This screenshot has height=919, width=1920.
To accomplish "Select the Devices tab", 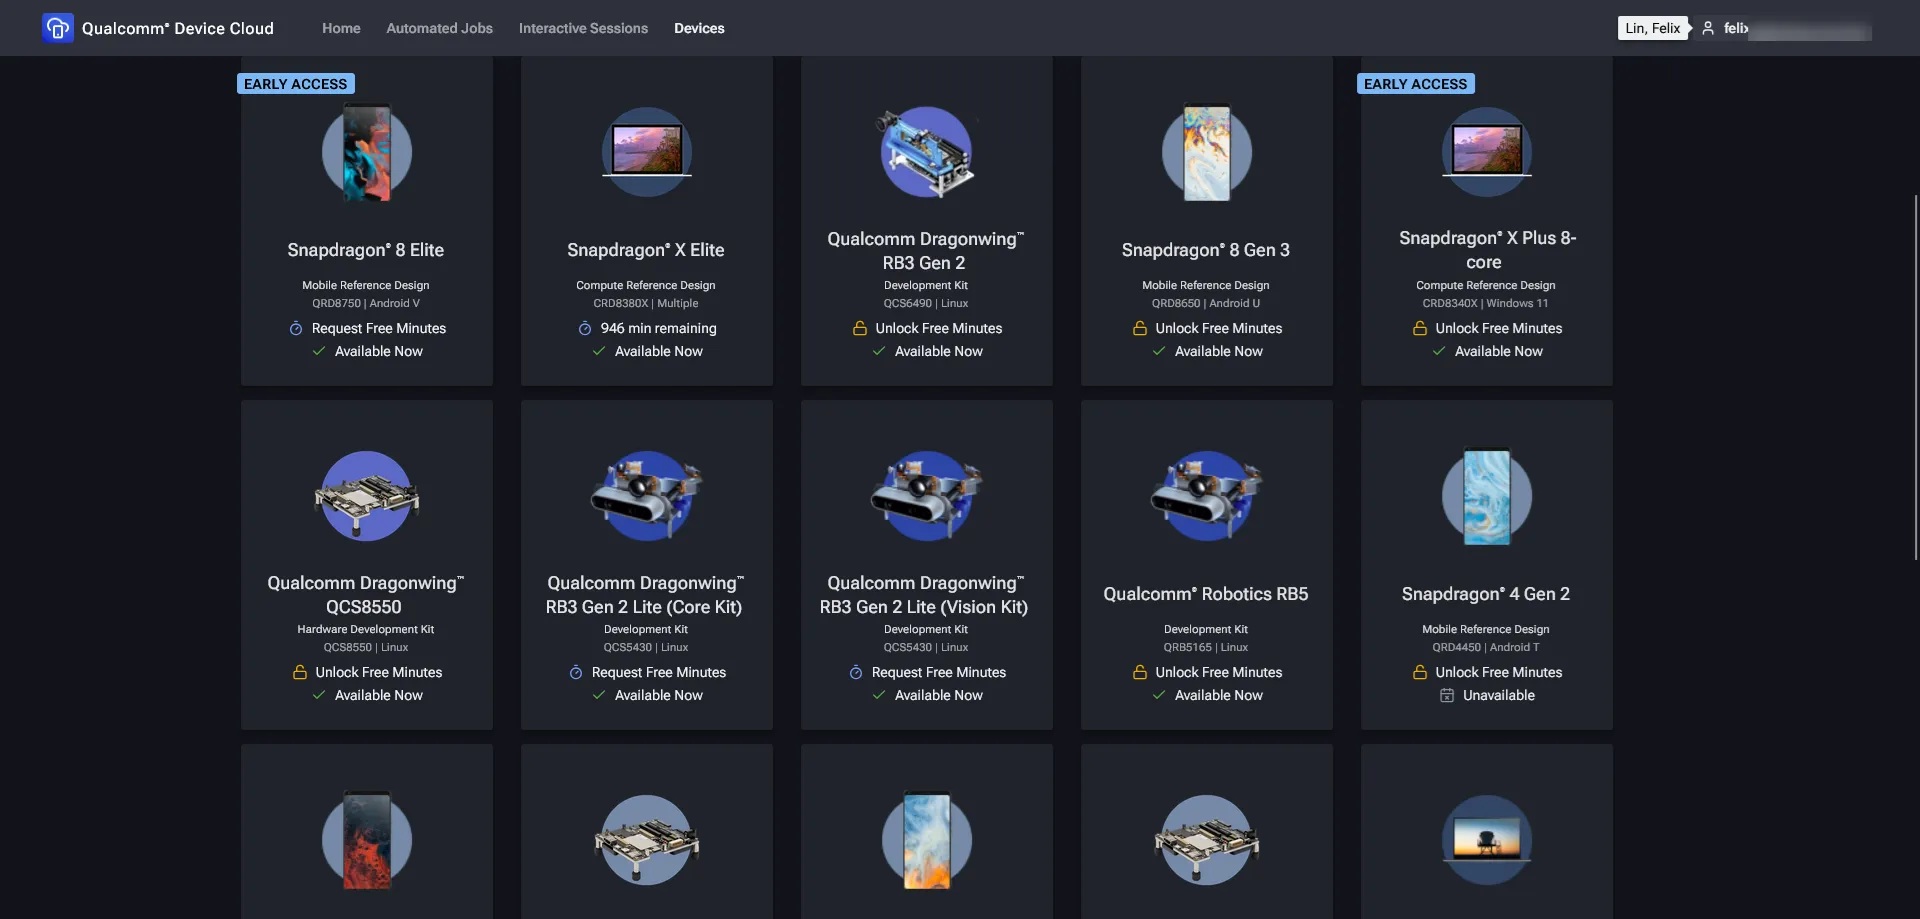I will 699,28.
